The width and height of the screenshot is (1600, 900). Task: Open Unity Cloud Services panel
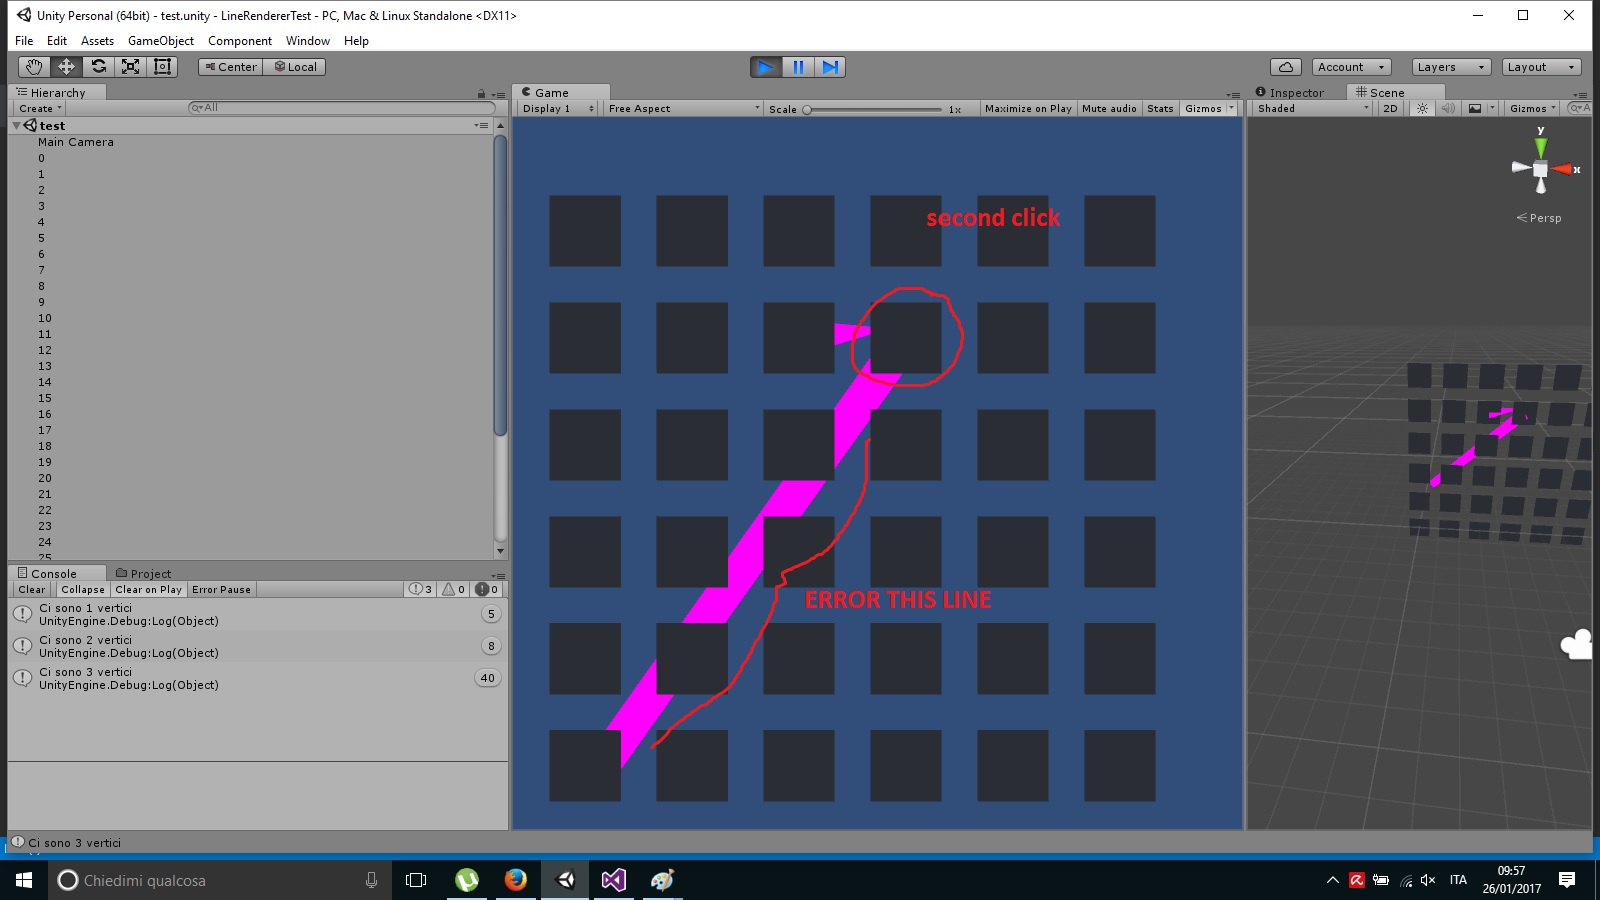1286,66
